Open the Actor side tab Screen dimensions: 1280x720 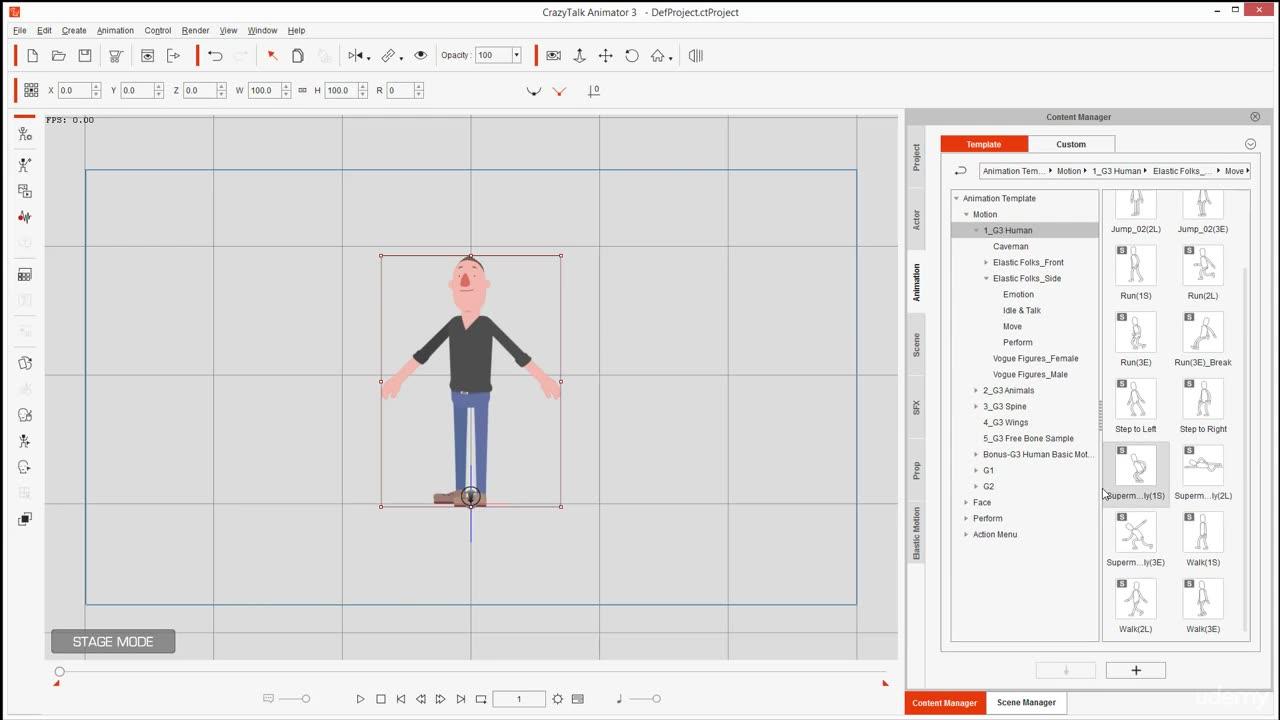pyautogui.click(x=916, y=220)
